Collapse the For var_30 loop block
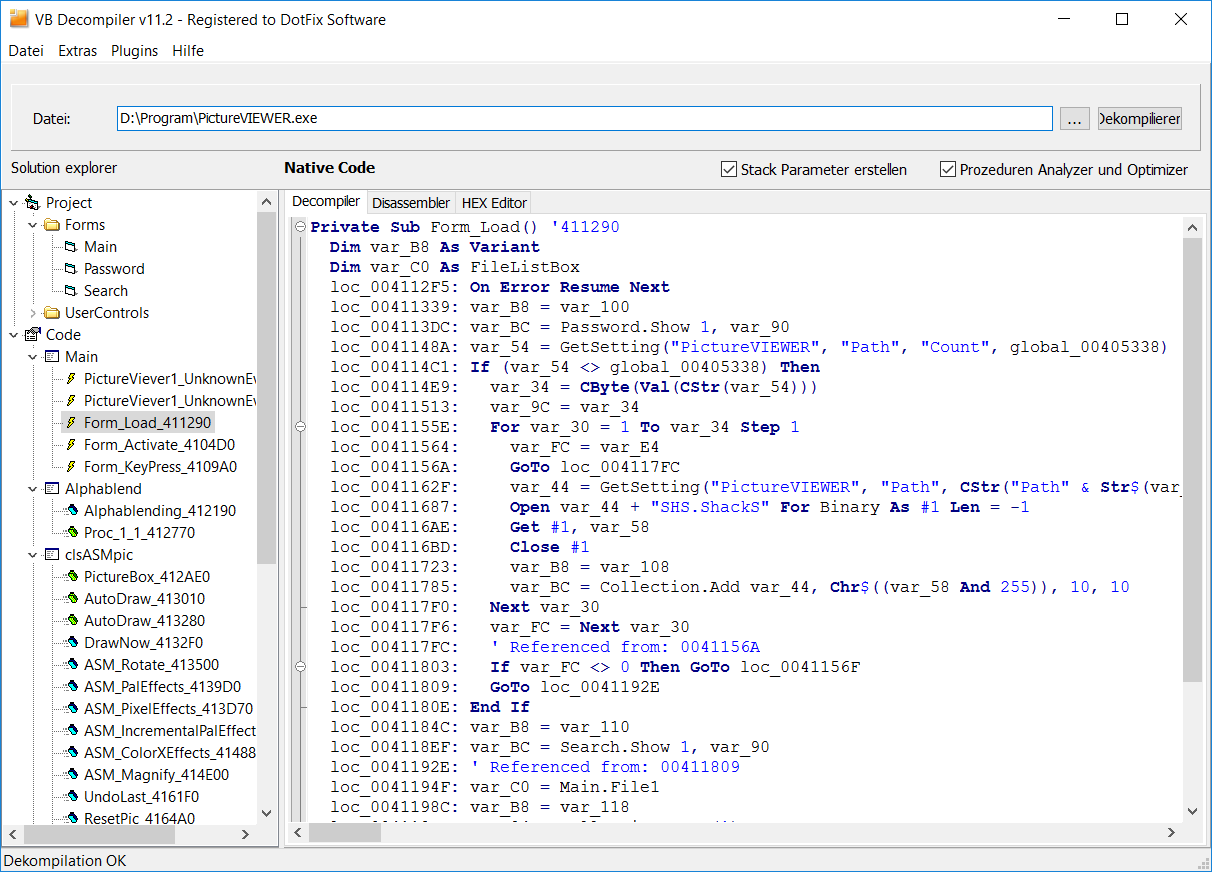The width and height of the screenshot is (1212, 872). point(300,427)
